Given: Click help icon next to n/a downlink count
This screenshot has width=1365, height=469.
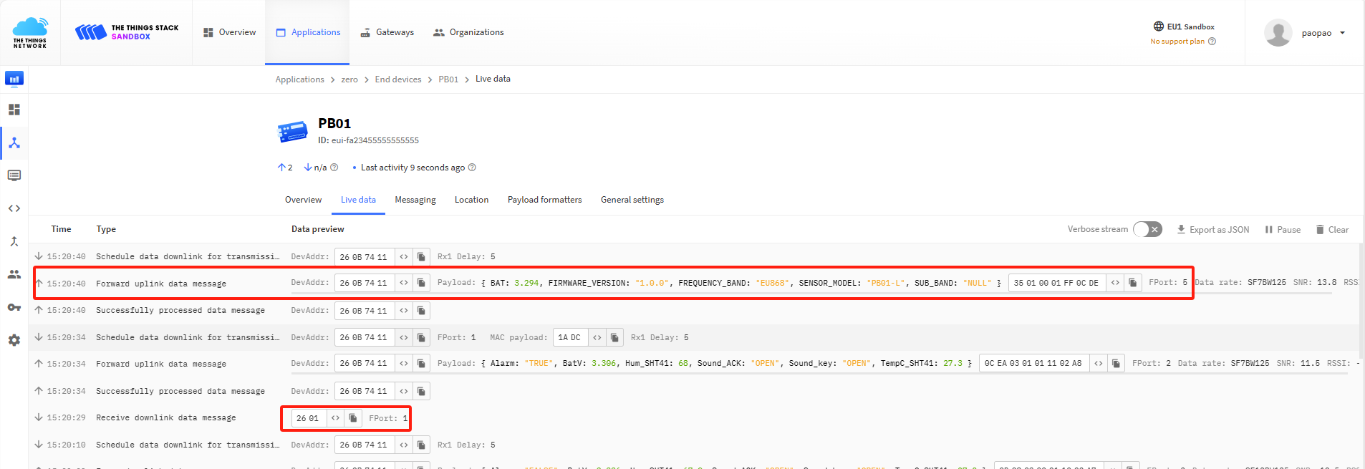Looking at the screenshot, I should click(334, 167).
